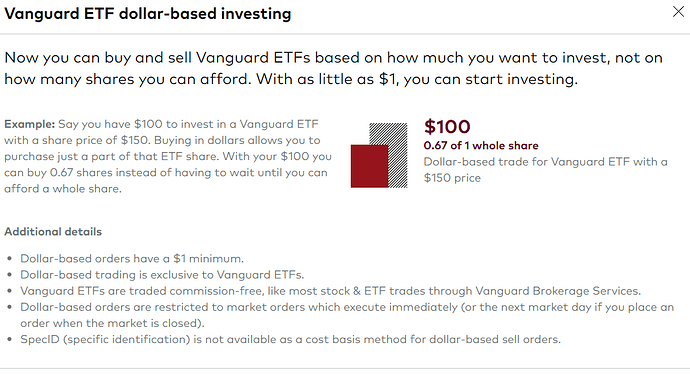The height and width of the screenshot is (374, 690).
Task: Select the market orders restriction bullet
Action: coord(347,315)
